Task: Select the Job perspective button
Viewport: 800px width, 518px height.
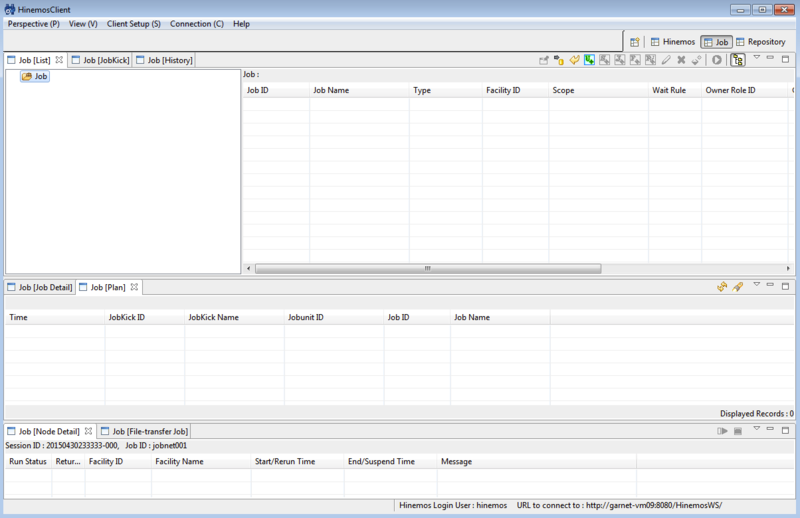Action: pyautogui.click(x=717, y=42)
